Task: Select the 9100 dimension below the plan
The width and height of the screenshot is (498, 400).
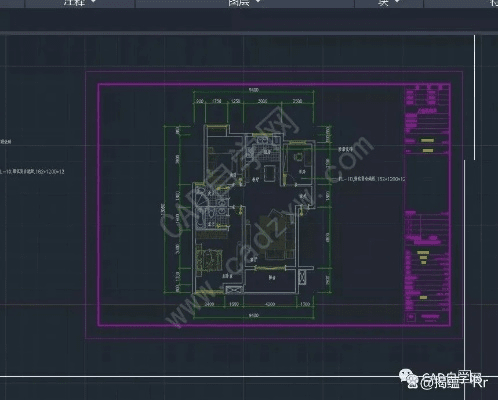Action: coord(254,315)
